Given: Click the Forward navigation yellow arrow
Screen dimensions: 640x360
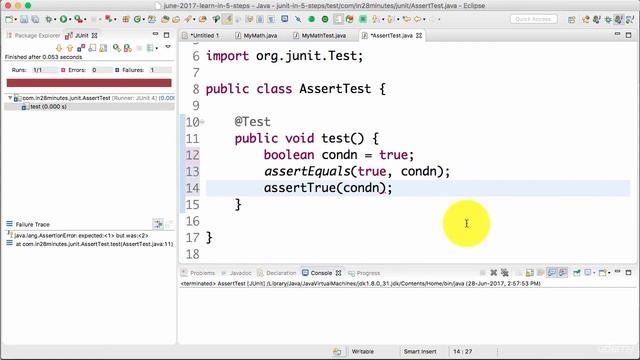Looking at the screenshot, I should (432, 19).
